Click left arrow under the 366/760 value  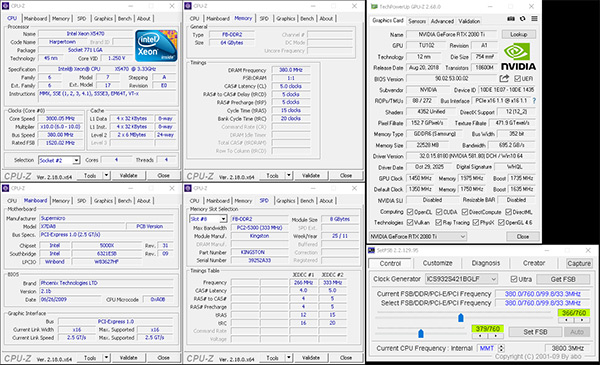[x=566, y=320]
